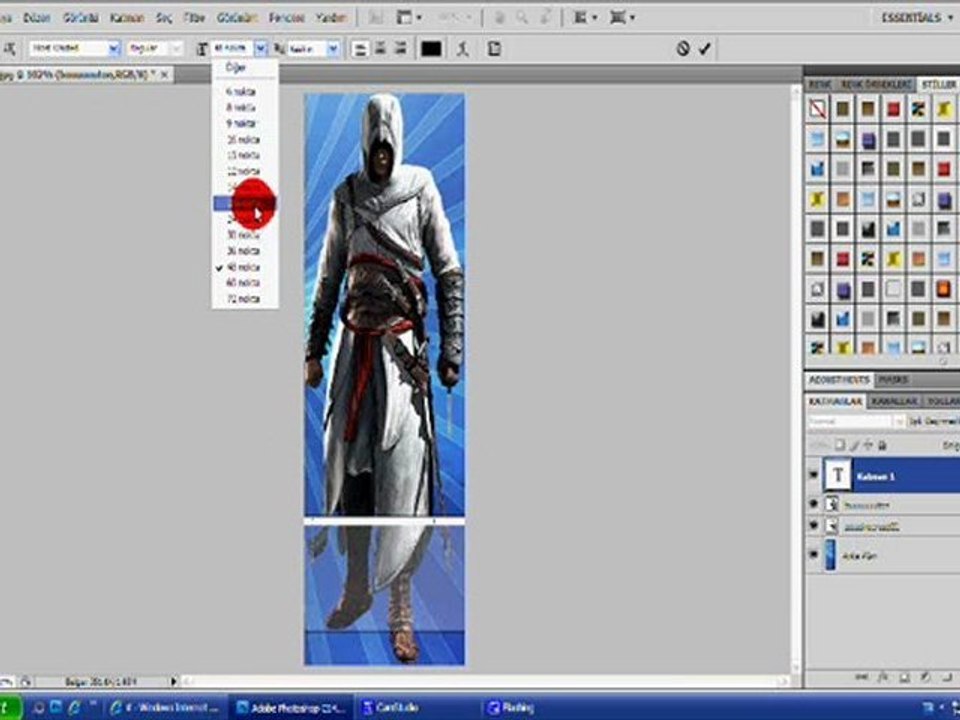Viewport: 960px width, 720px height.
Task: Click the status bar arrow next to Belge info
Action: (174, 681)
